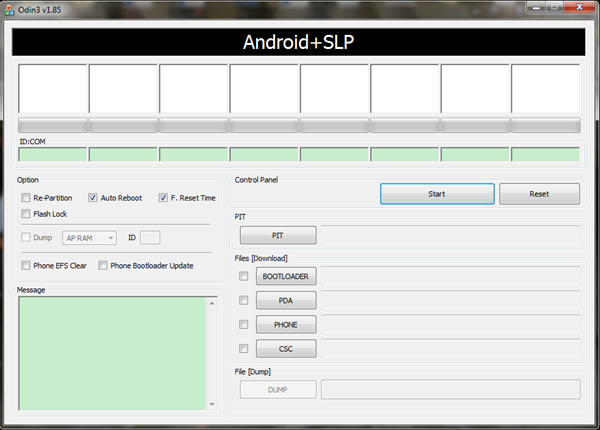600x430 pixels.
Task: Click the last ID:COM port slot
Action: (546, 155)
